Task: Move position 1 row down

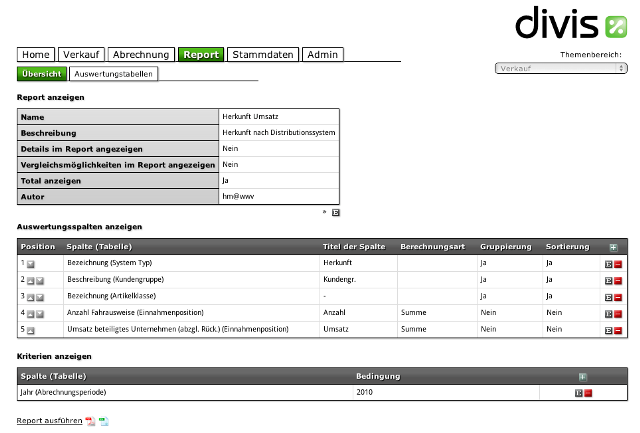Action: (31, 263)
